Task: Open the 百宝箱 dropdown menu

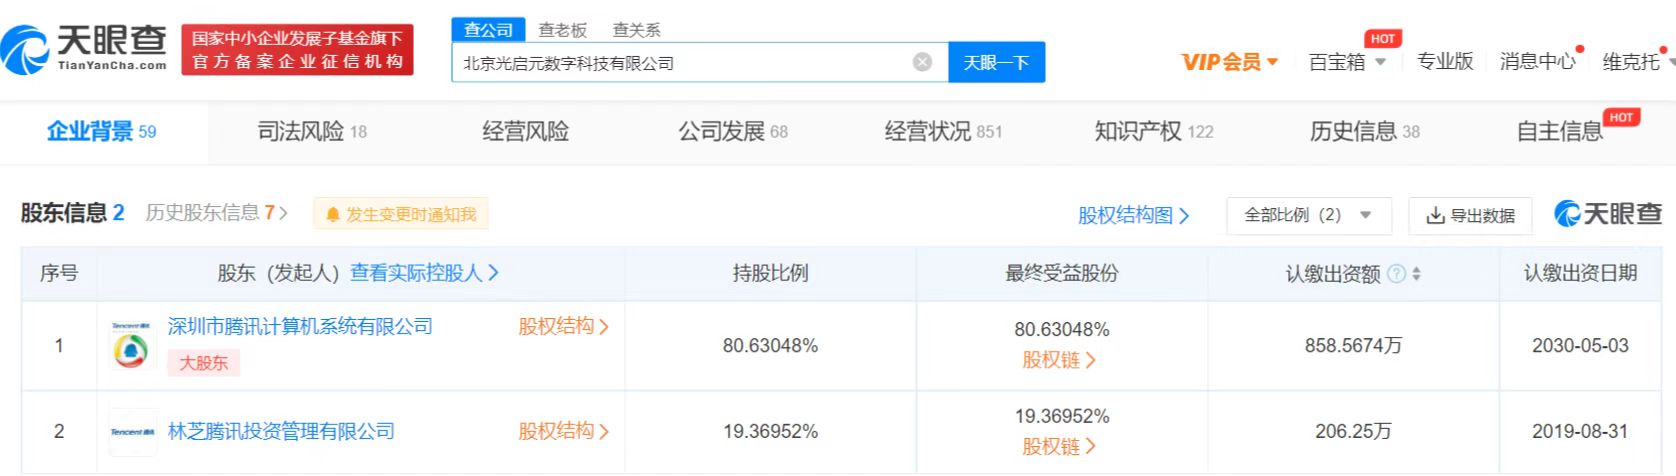Action: [x=1347, y=62]
